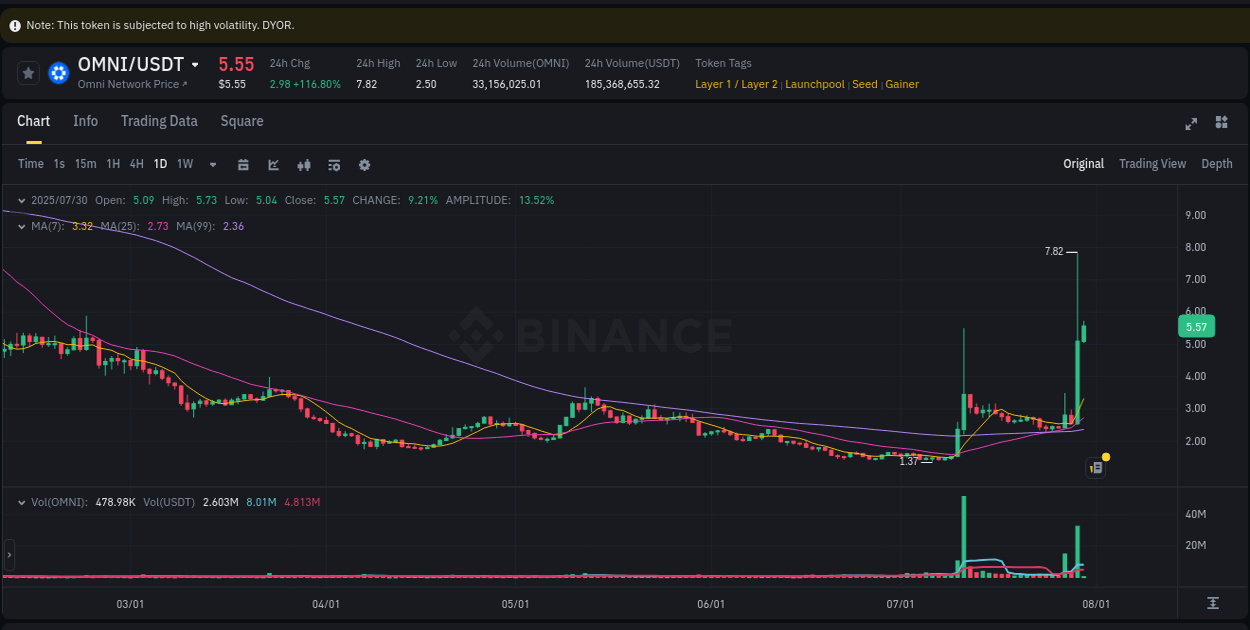Open the indicators overlay icon
This screenshot has width=1250, height=630.
304,164
